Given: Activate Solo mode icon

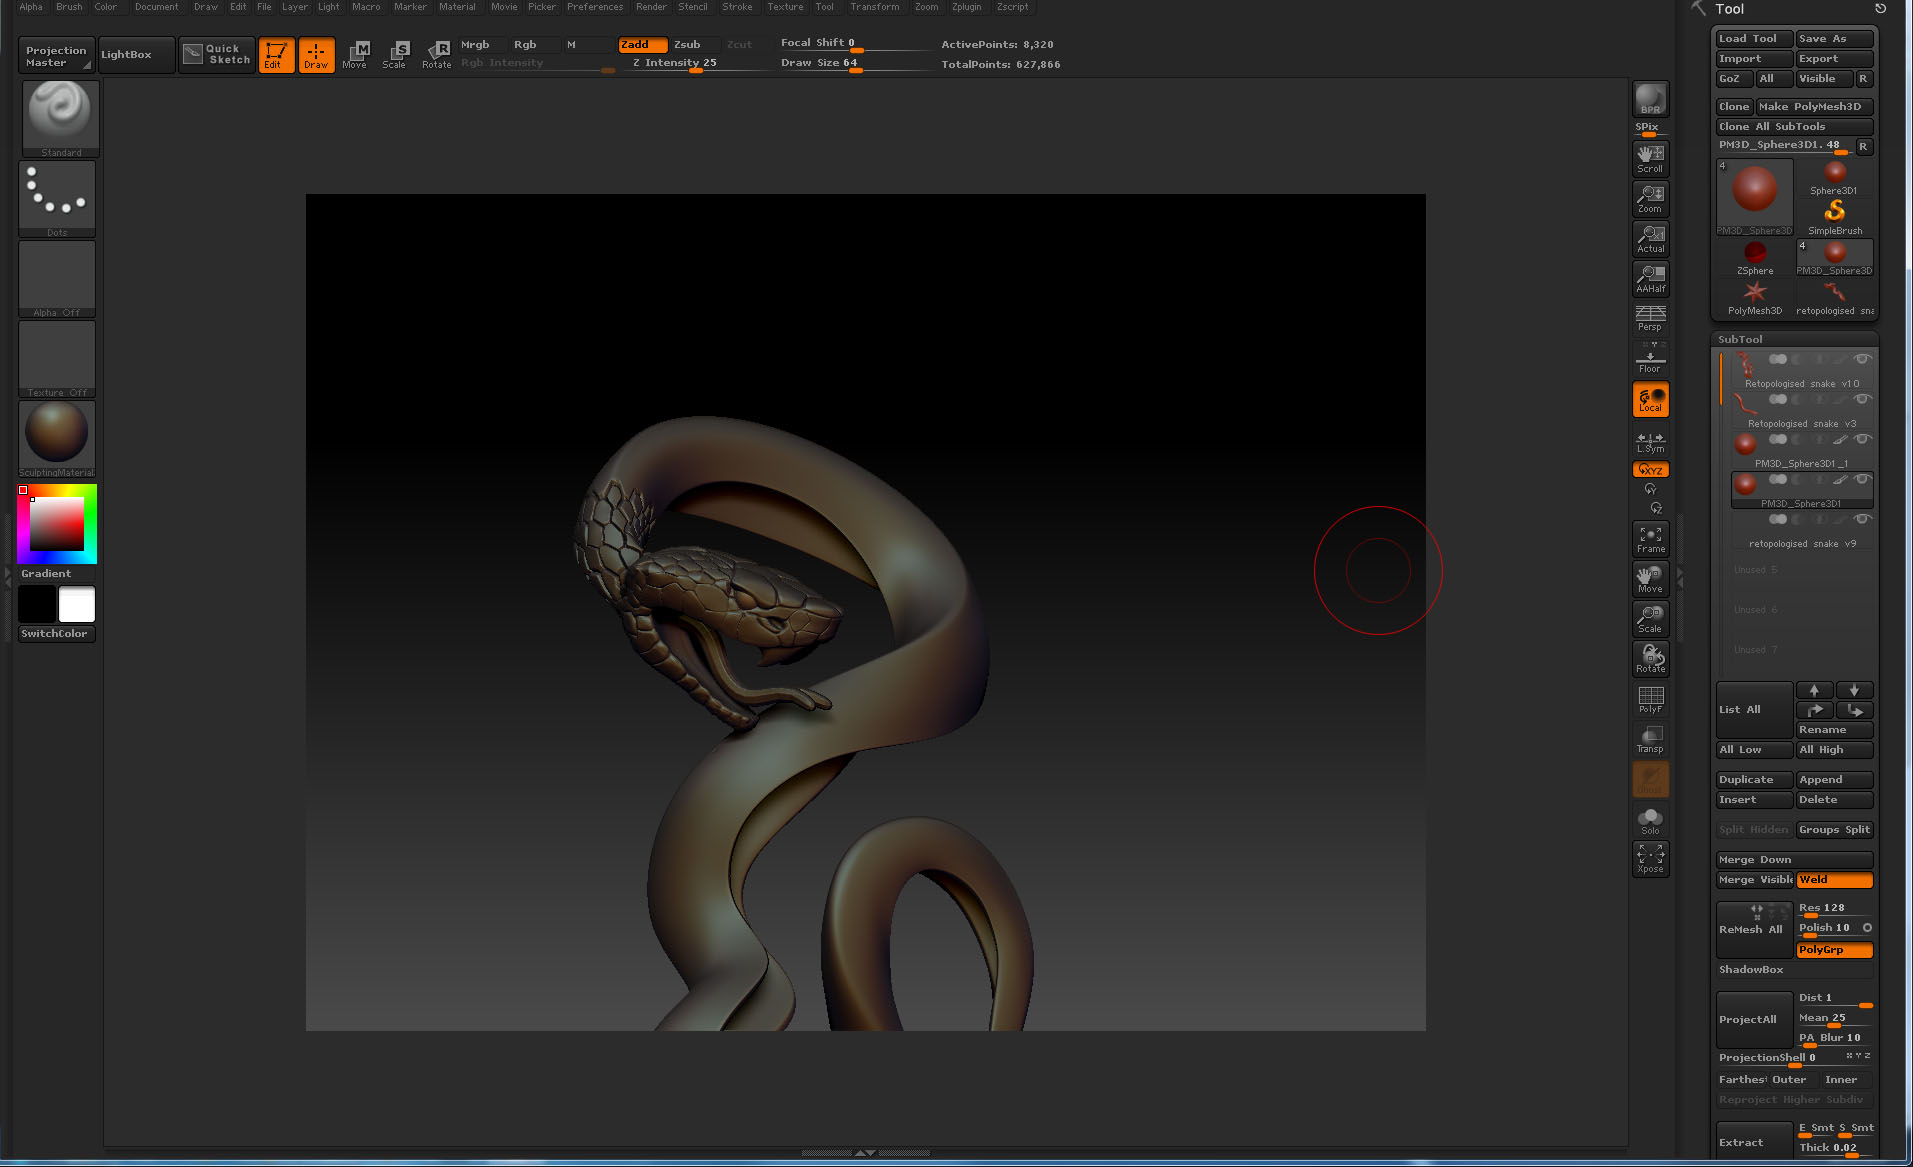Looking at the screenshot, I should click(x=1649, y=820).
